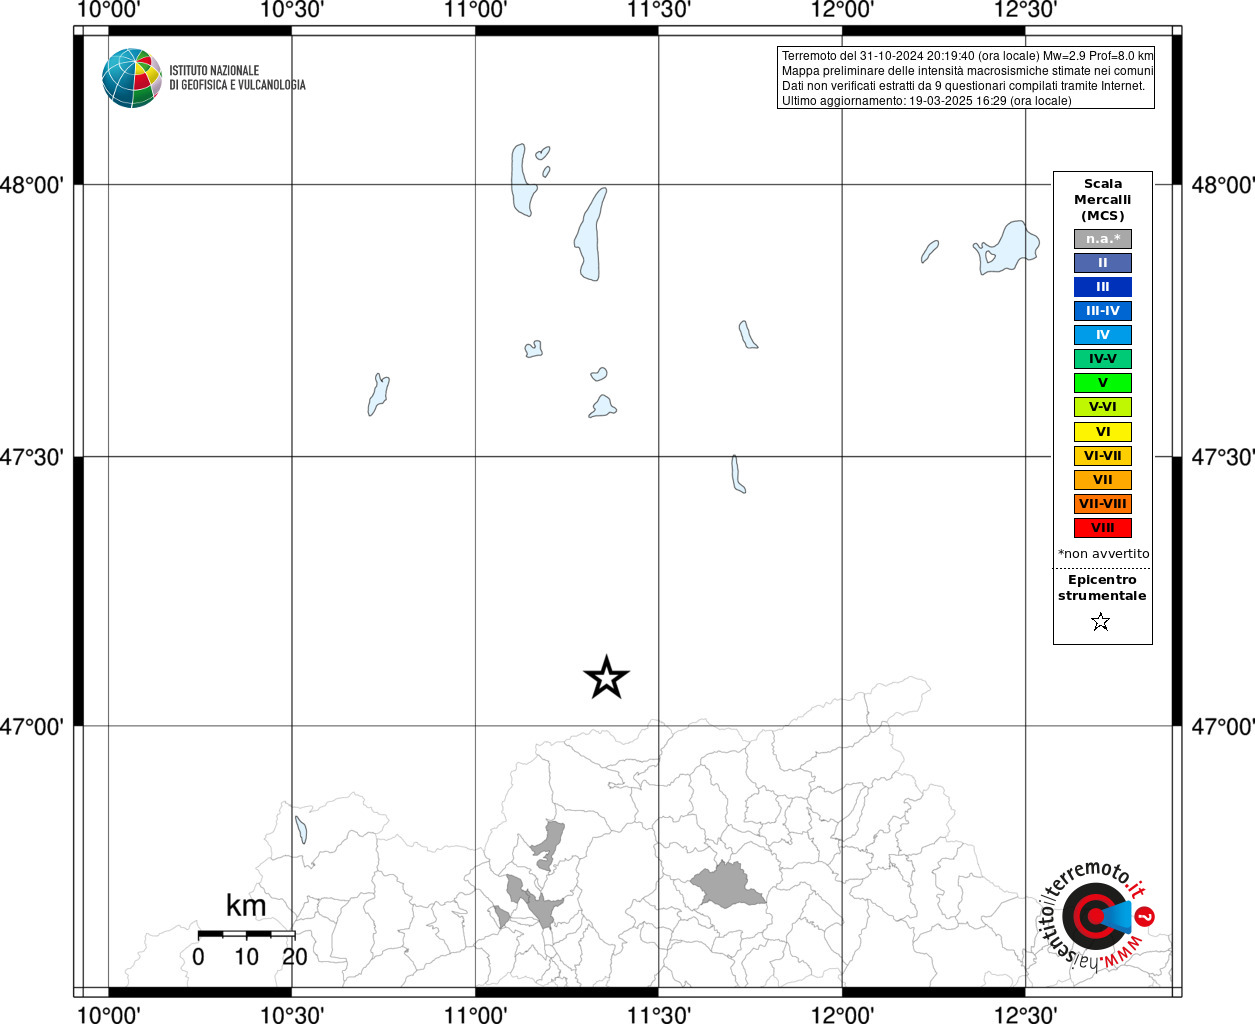Click the left 48°00' latitude label
1255x1024 pixels.
click(32, 185)
